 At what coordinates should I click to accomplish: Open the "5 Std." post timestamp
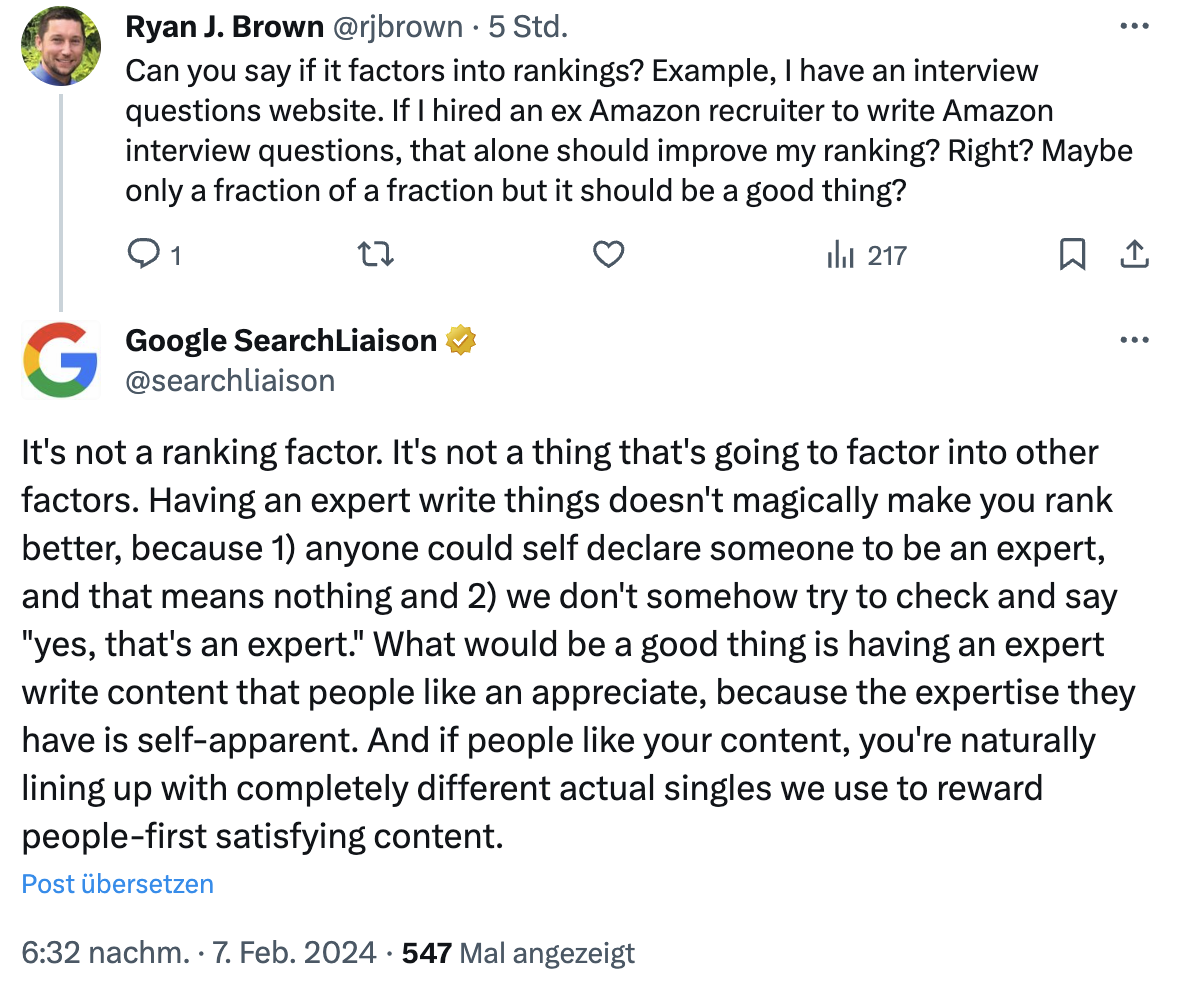click(x=528, y=28)
